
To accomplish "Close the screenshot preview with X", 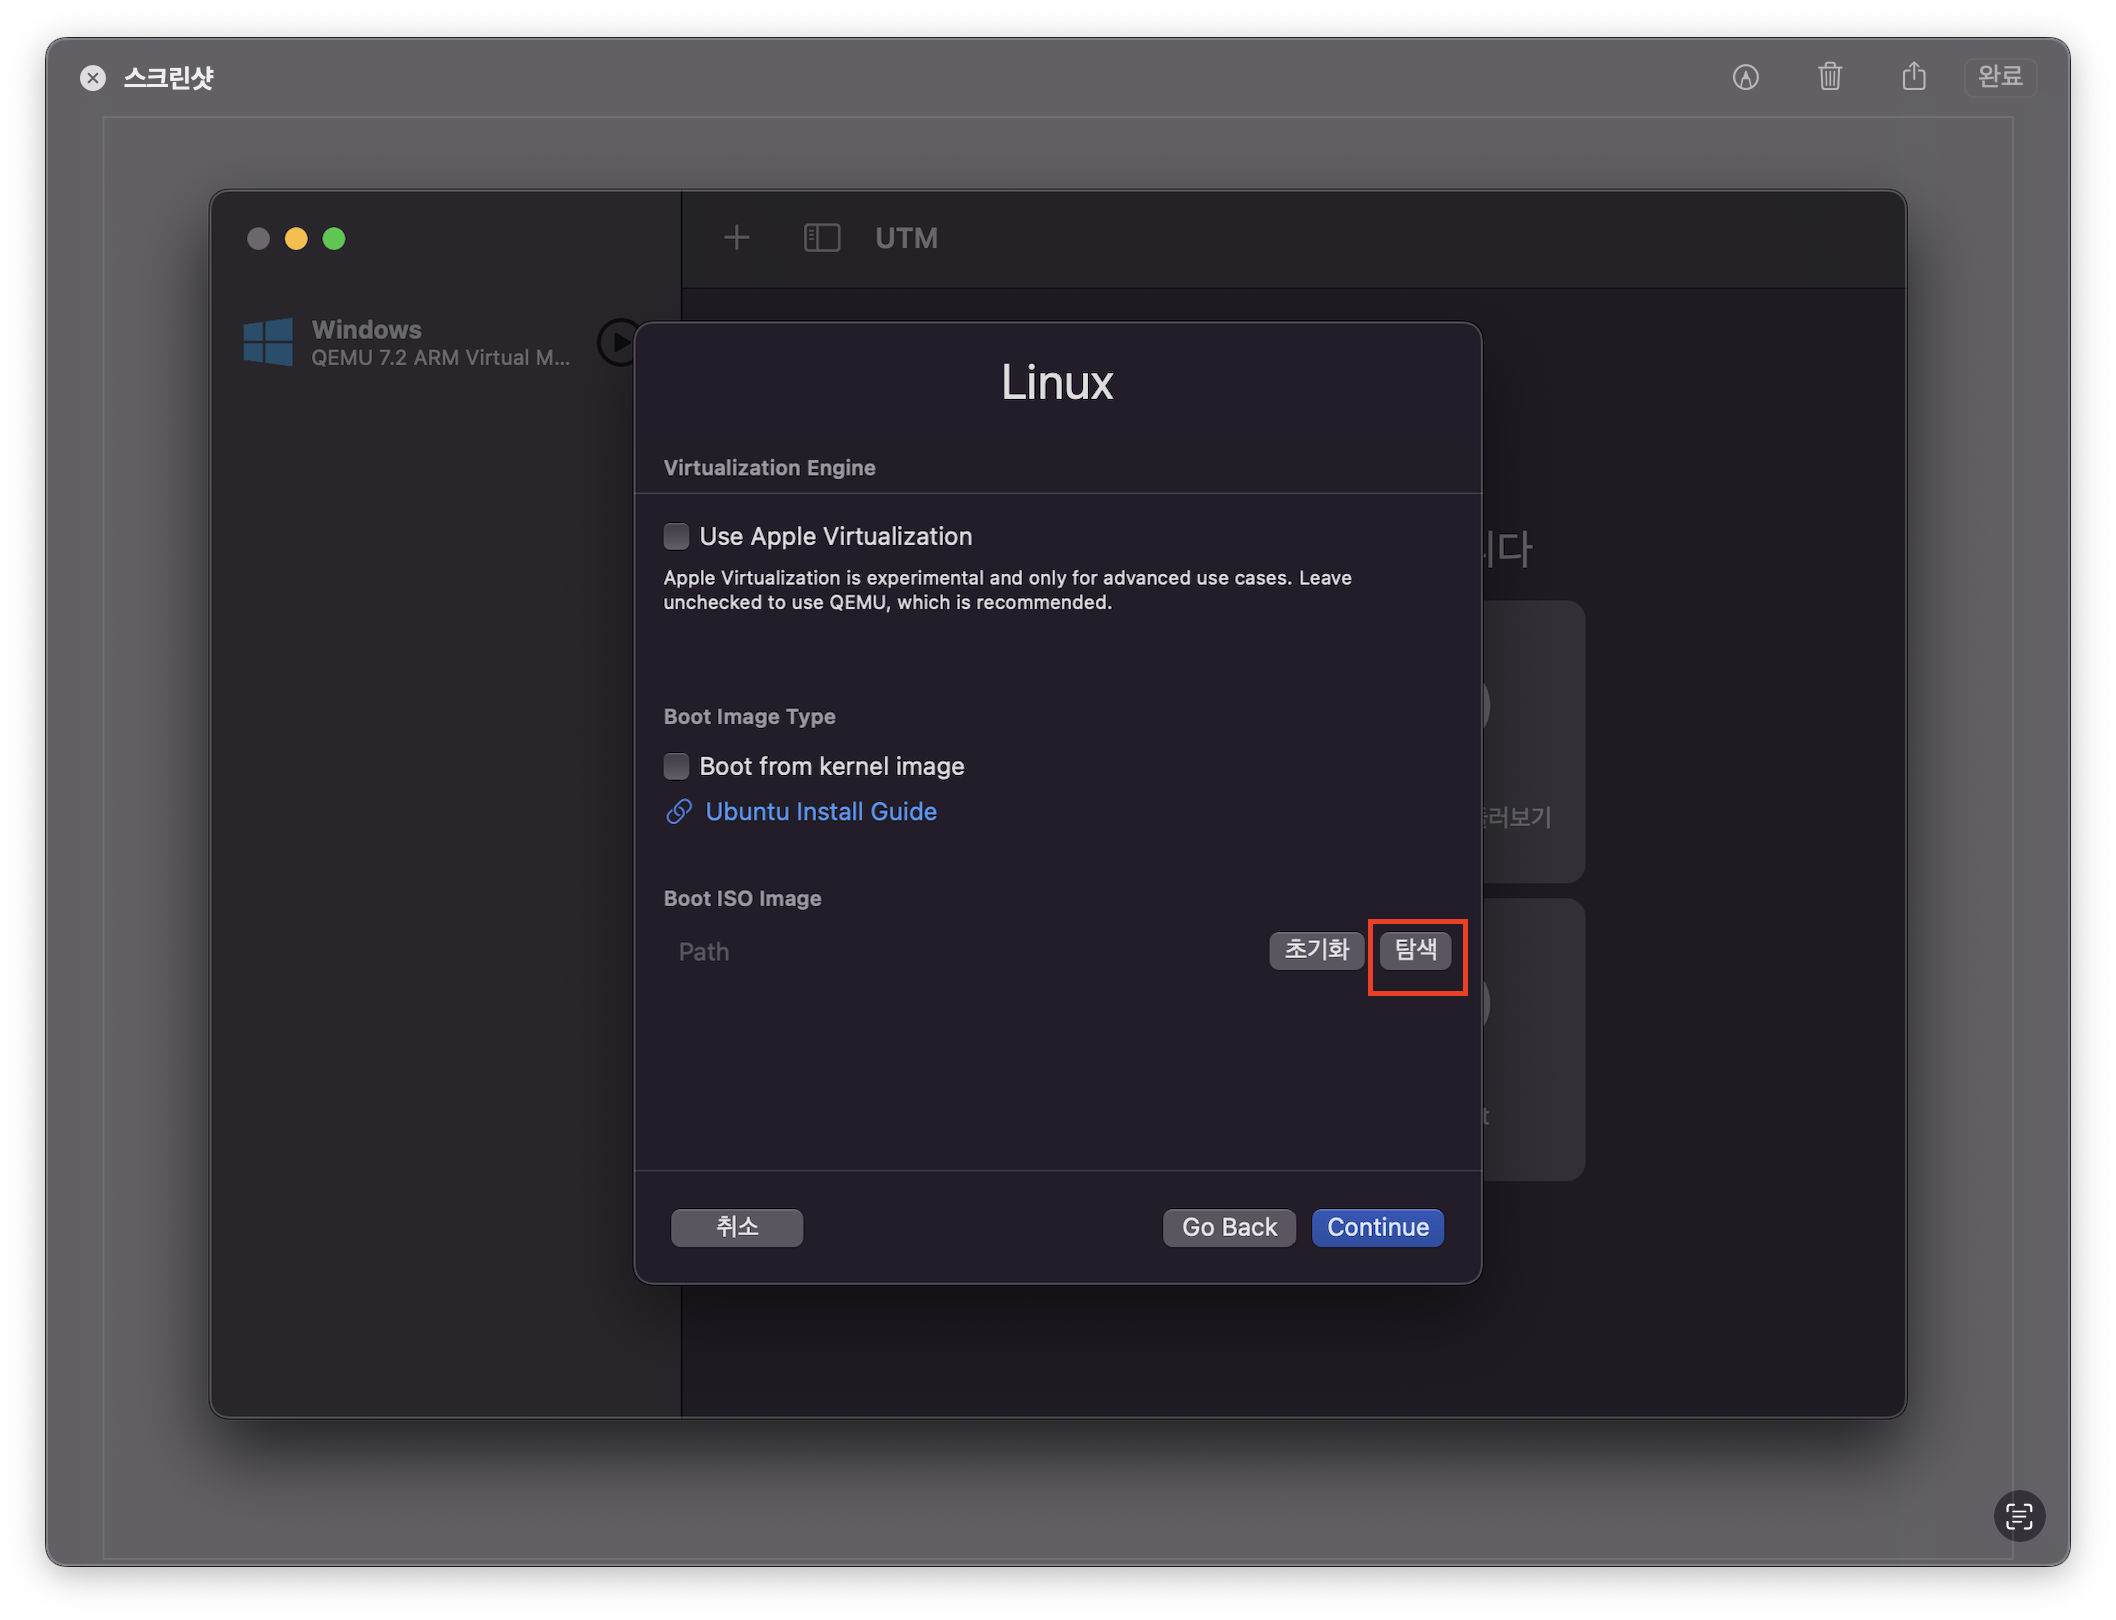I will [93, 78].
